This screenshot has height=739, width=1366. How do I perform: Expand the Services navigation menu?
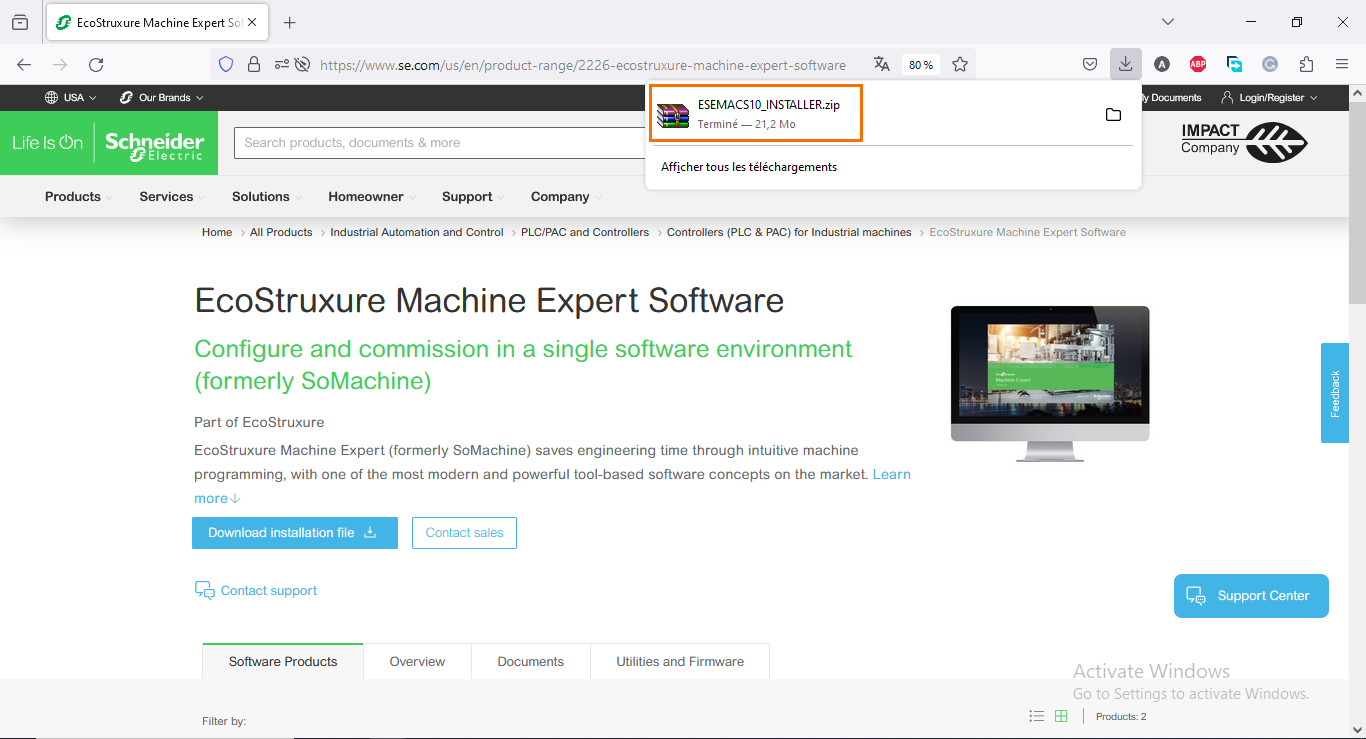[172, 197]
